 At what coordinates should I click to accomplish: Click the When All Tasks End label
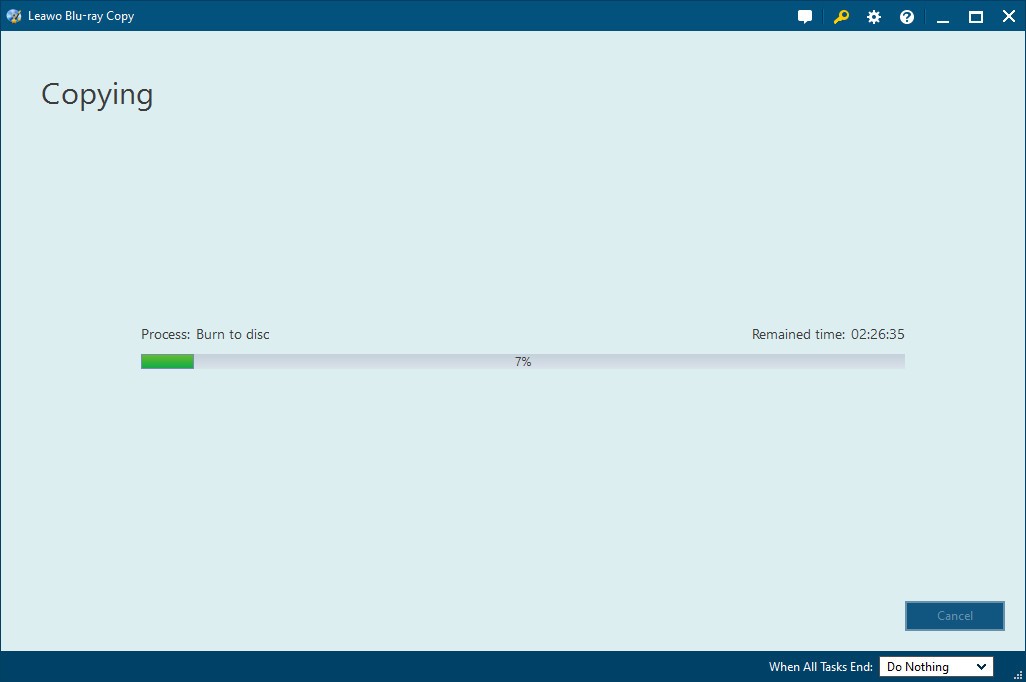(821, 666)
